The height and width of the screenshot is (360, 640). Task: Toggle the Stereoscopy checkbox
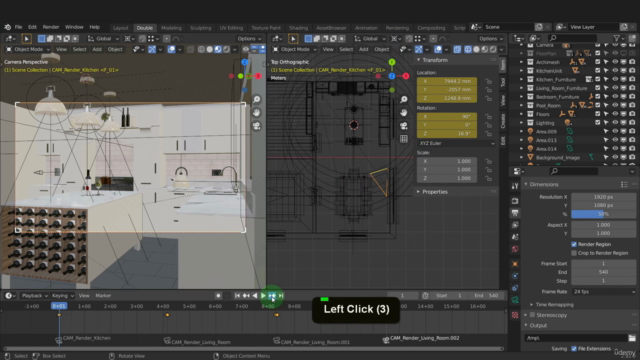pos(532,315)
